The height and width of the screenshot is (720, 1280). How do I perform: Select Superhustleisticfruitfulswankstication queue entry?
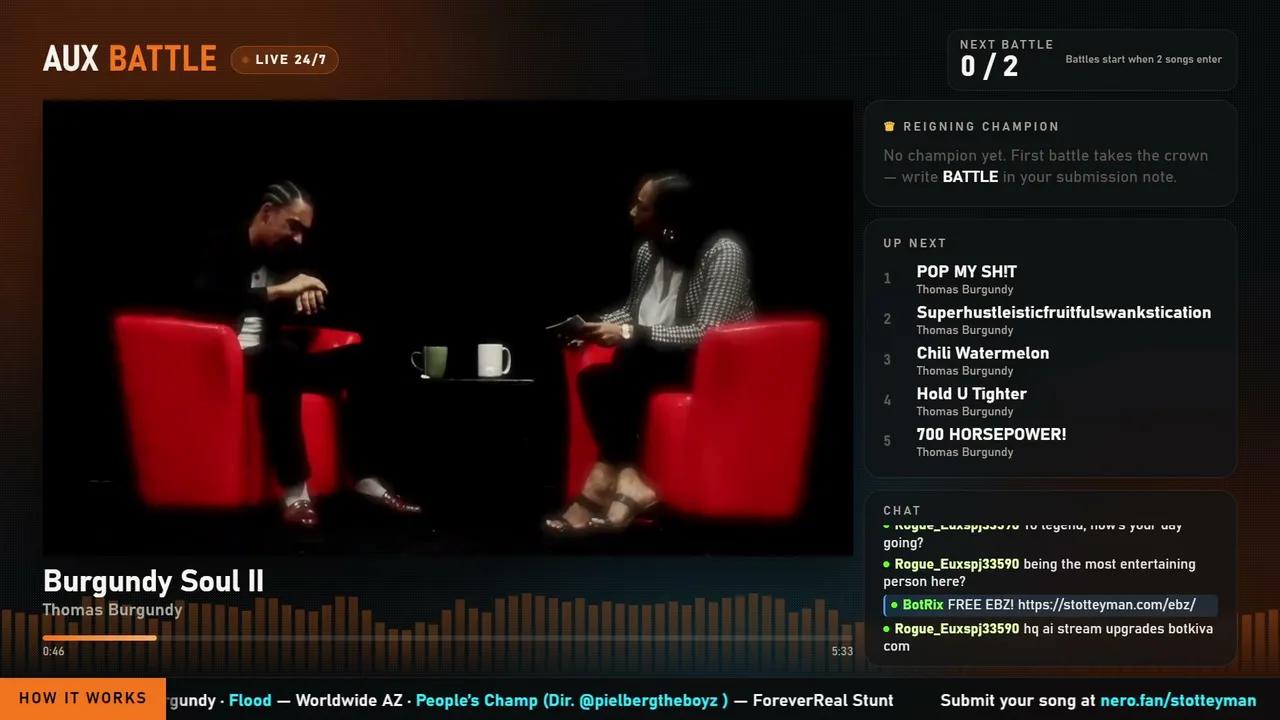tap(1050, 320)
